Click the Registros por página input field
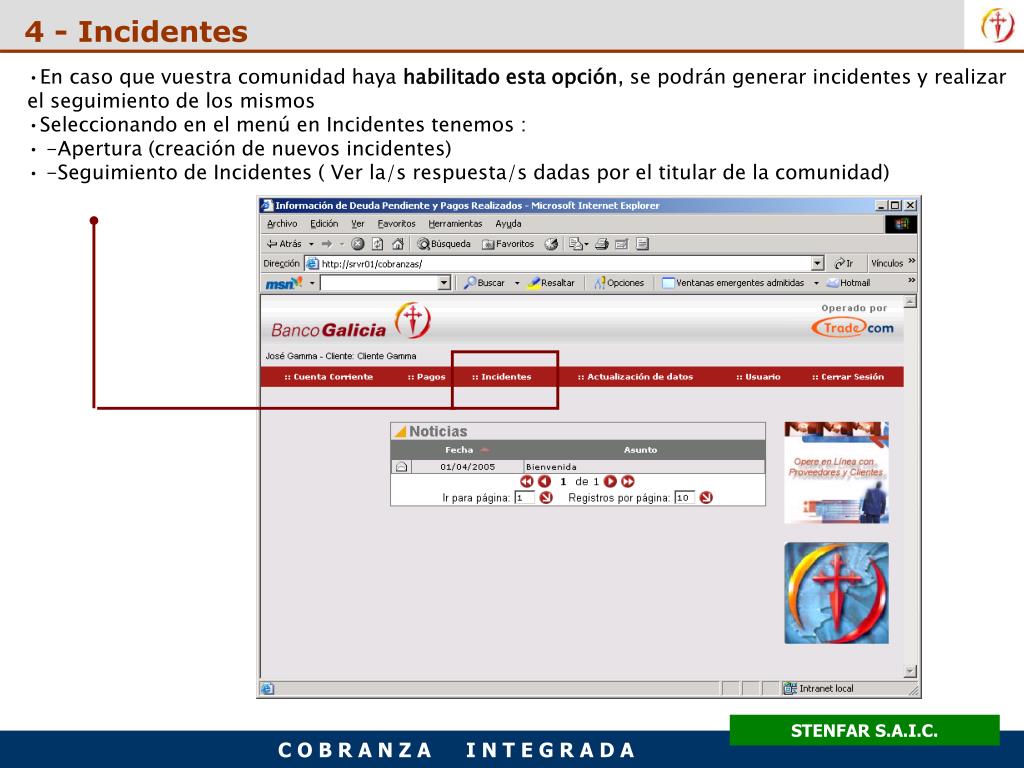The height and width of the screenshot is (768, 1024). point(684,498)
